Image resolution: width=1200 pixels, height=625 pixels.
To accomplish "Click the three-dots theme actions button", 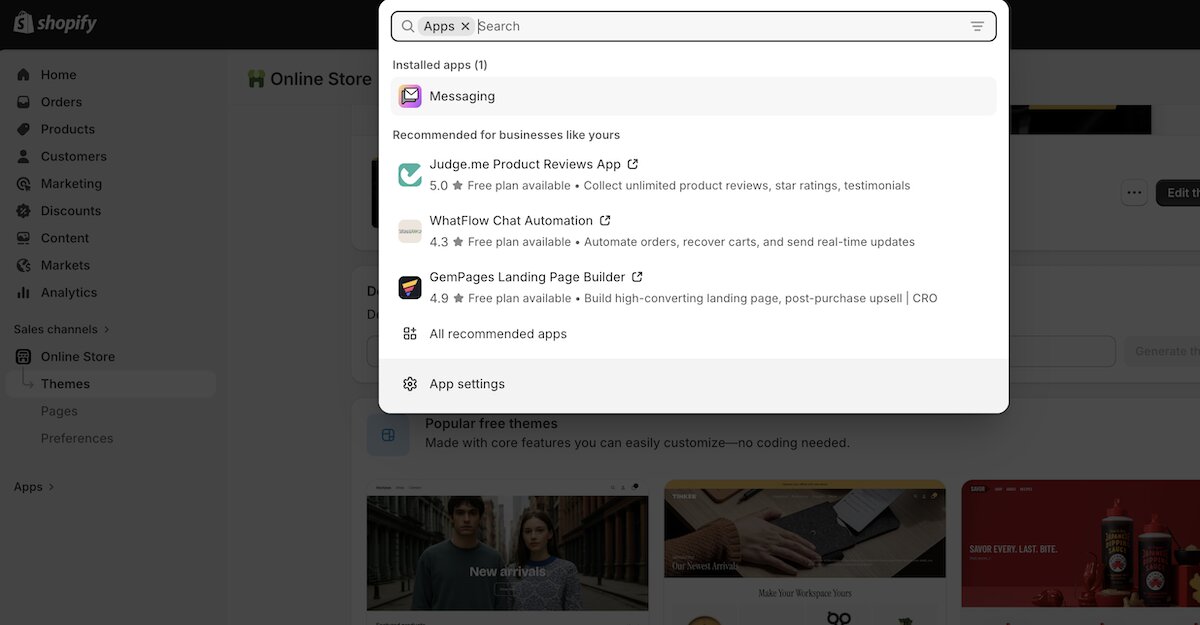I will (x=1134, y=193).
